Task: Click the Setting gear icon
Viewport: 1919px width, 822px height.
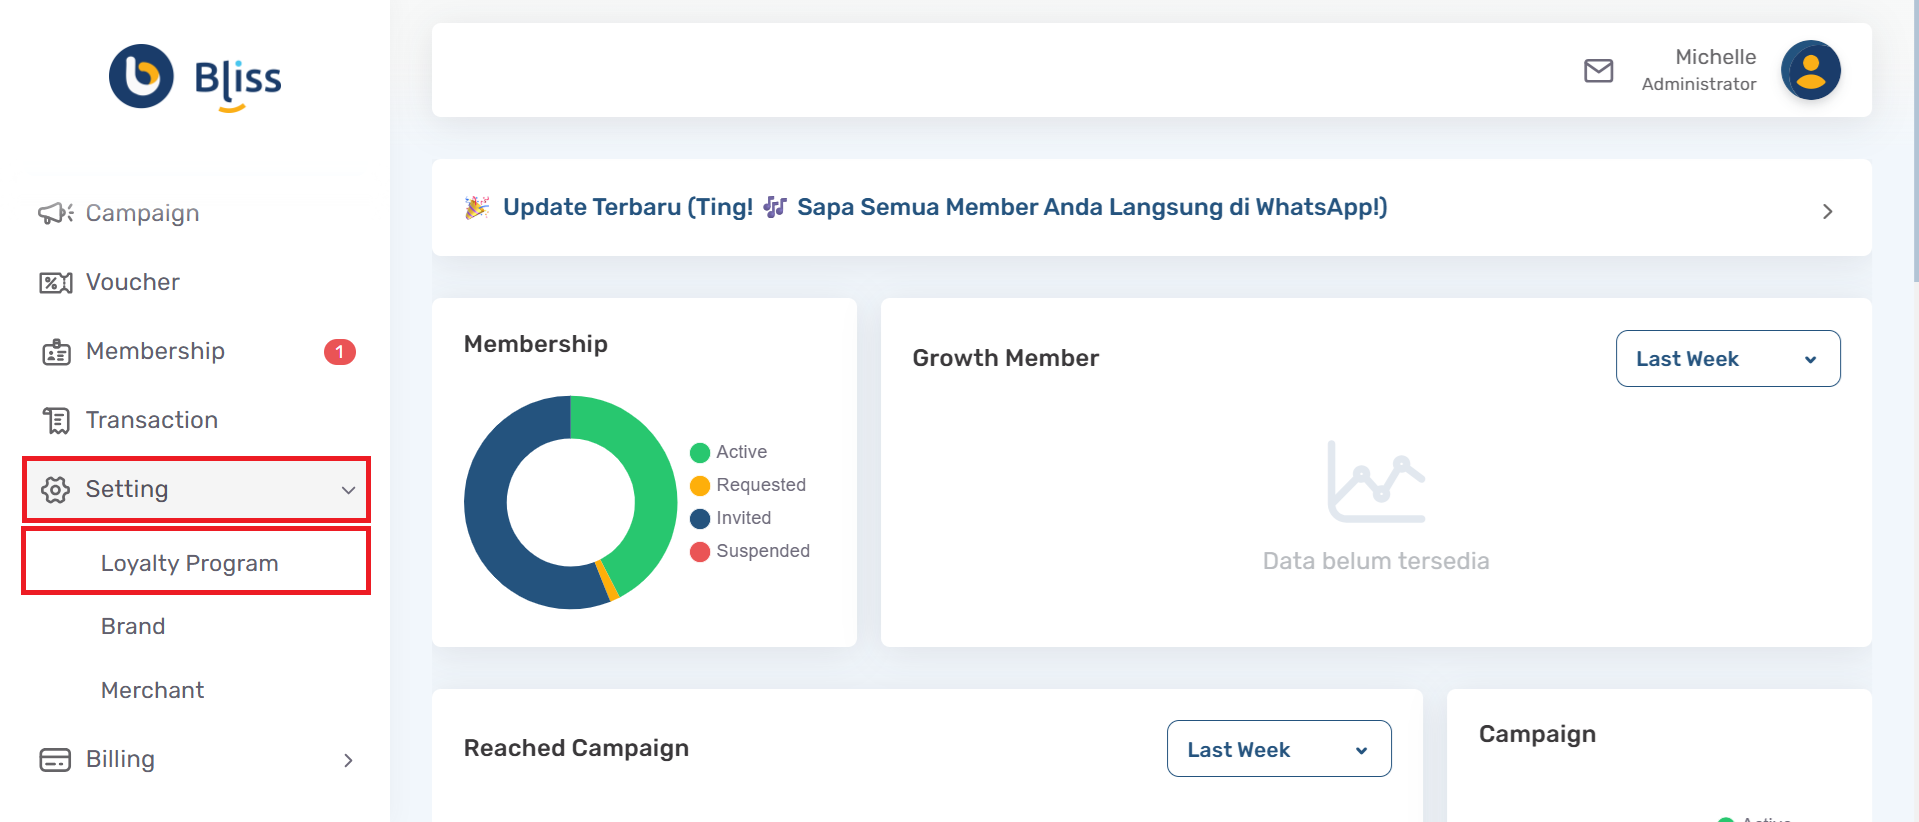Action: 55,490
